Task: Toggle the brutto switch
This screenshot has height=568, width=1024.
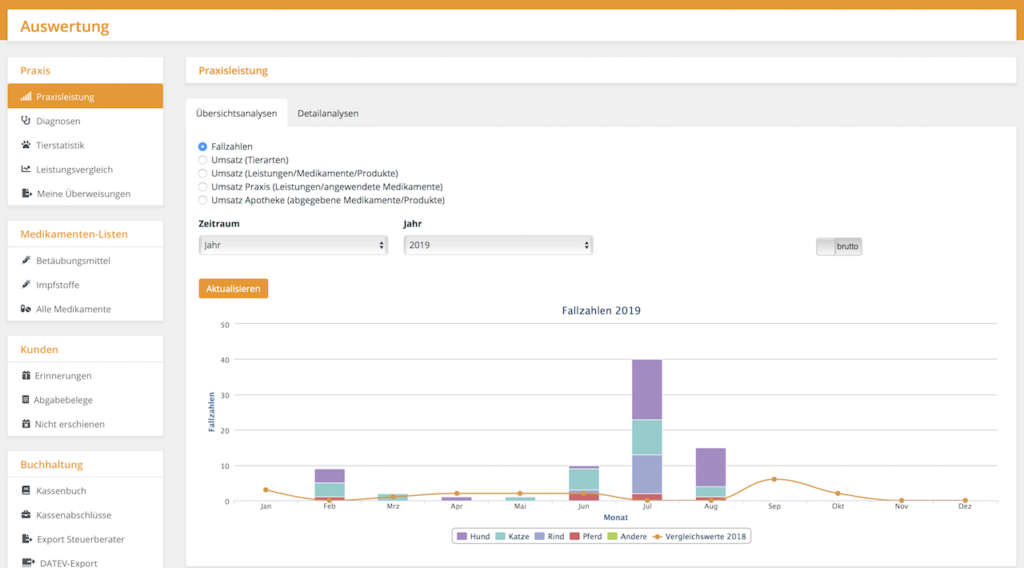Action: point(838,246)
